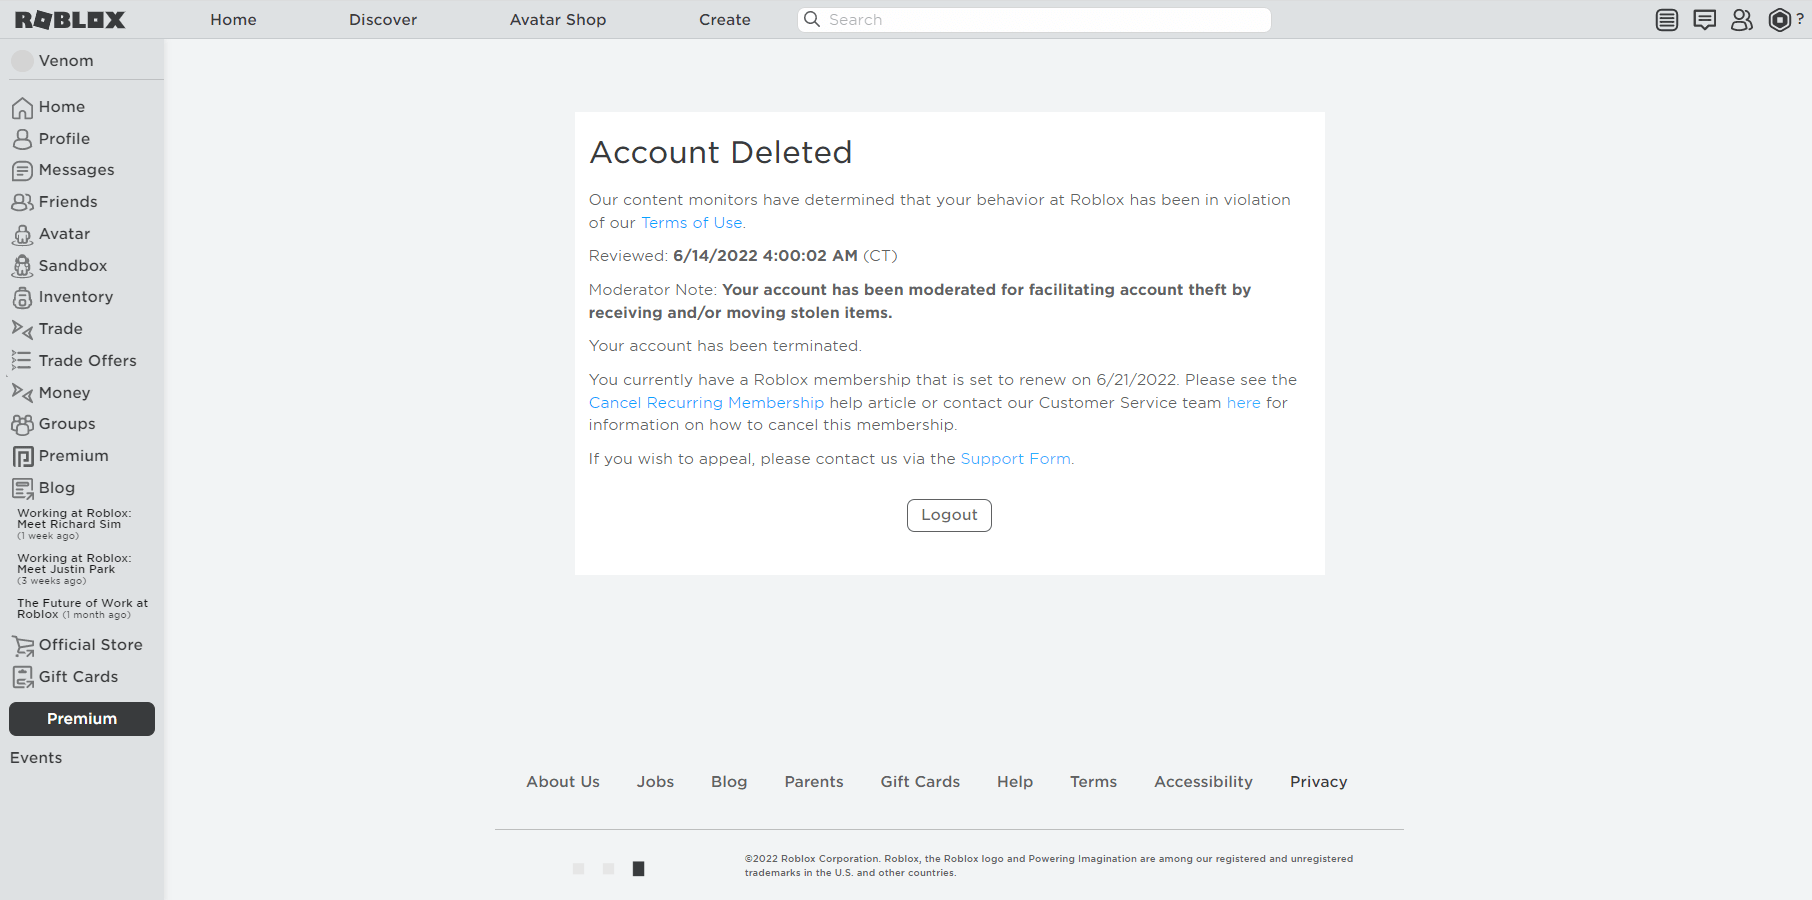This screenshot has height=900, width=1812.
Task: Click the Premium square icon above Blog
Action: (22, 457)
